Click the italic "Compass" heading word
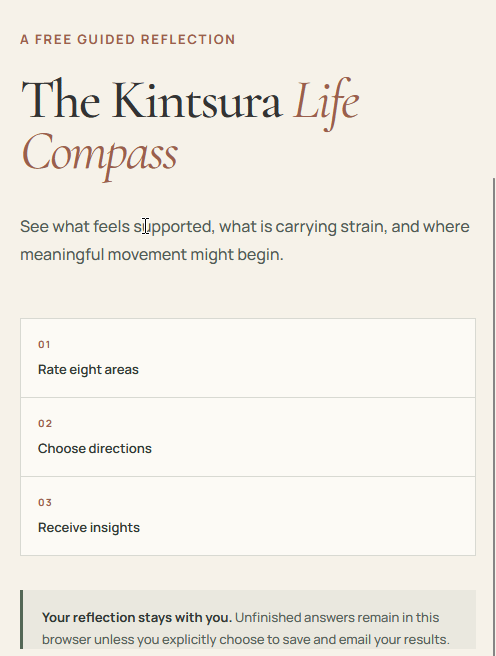 tap(100, 156)
